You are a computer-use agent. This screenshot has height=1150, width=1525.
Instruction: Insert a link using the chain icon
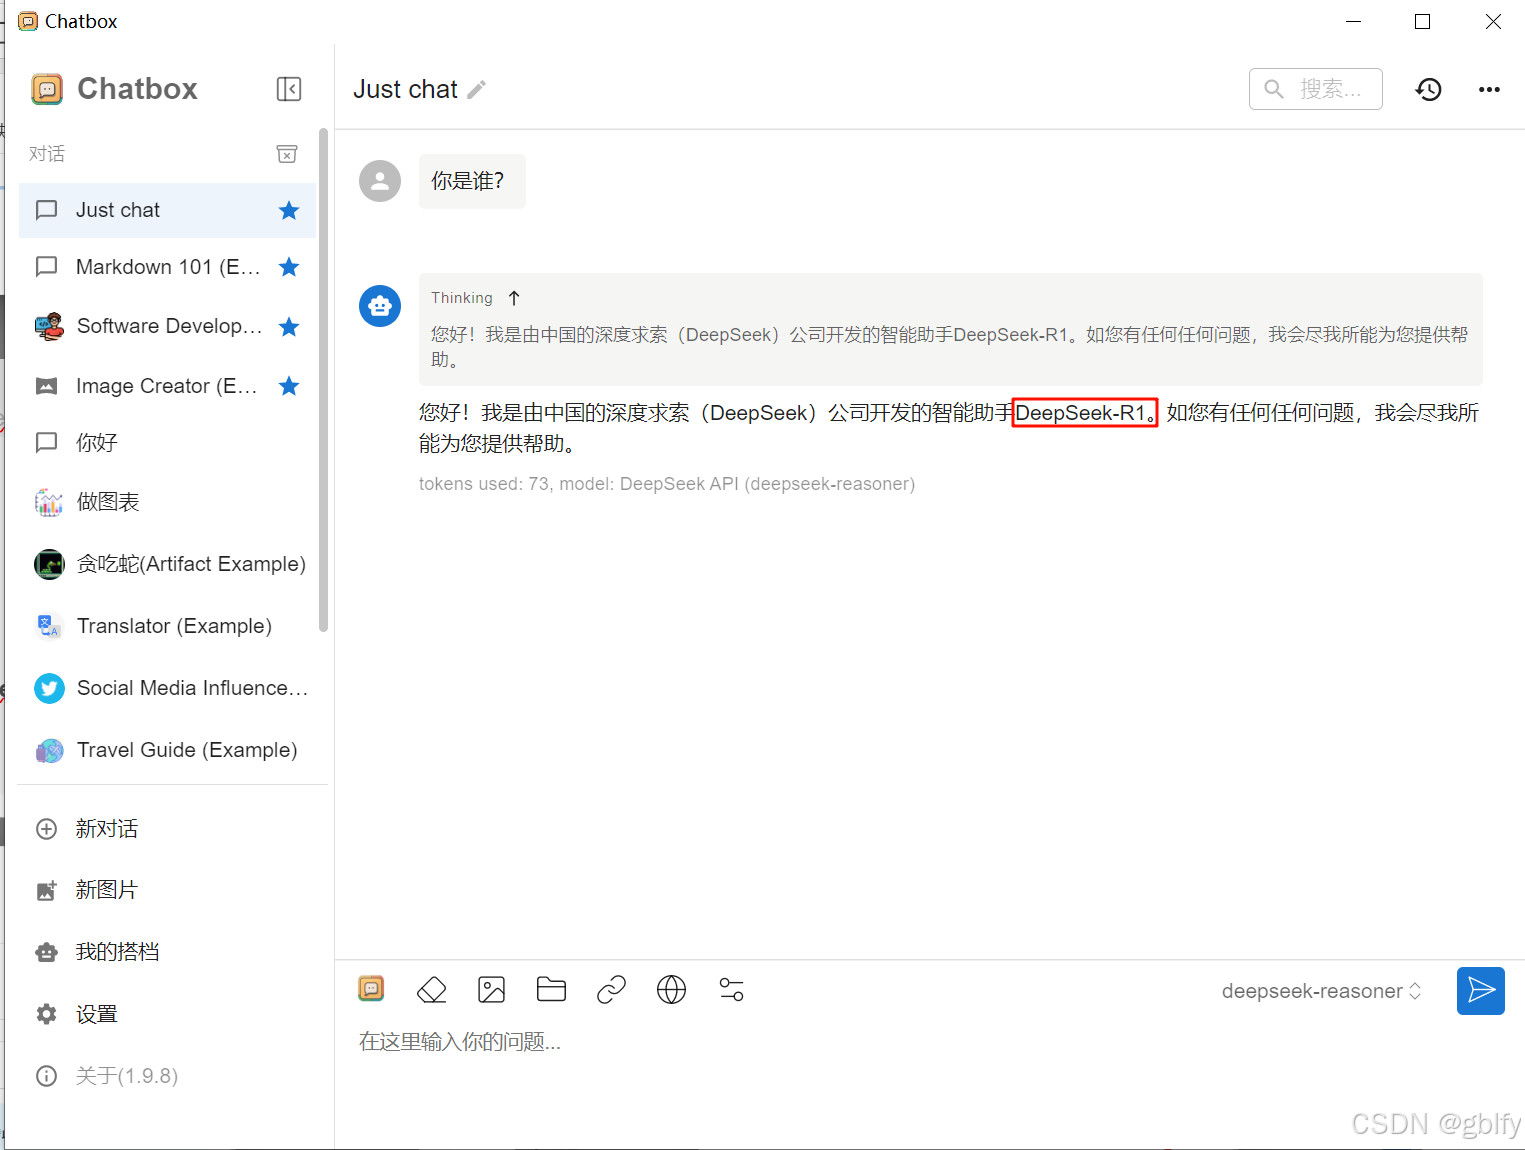(611, 989)
